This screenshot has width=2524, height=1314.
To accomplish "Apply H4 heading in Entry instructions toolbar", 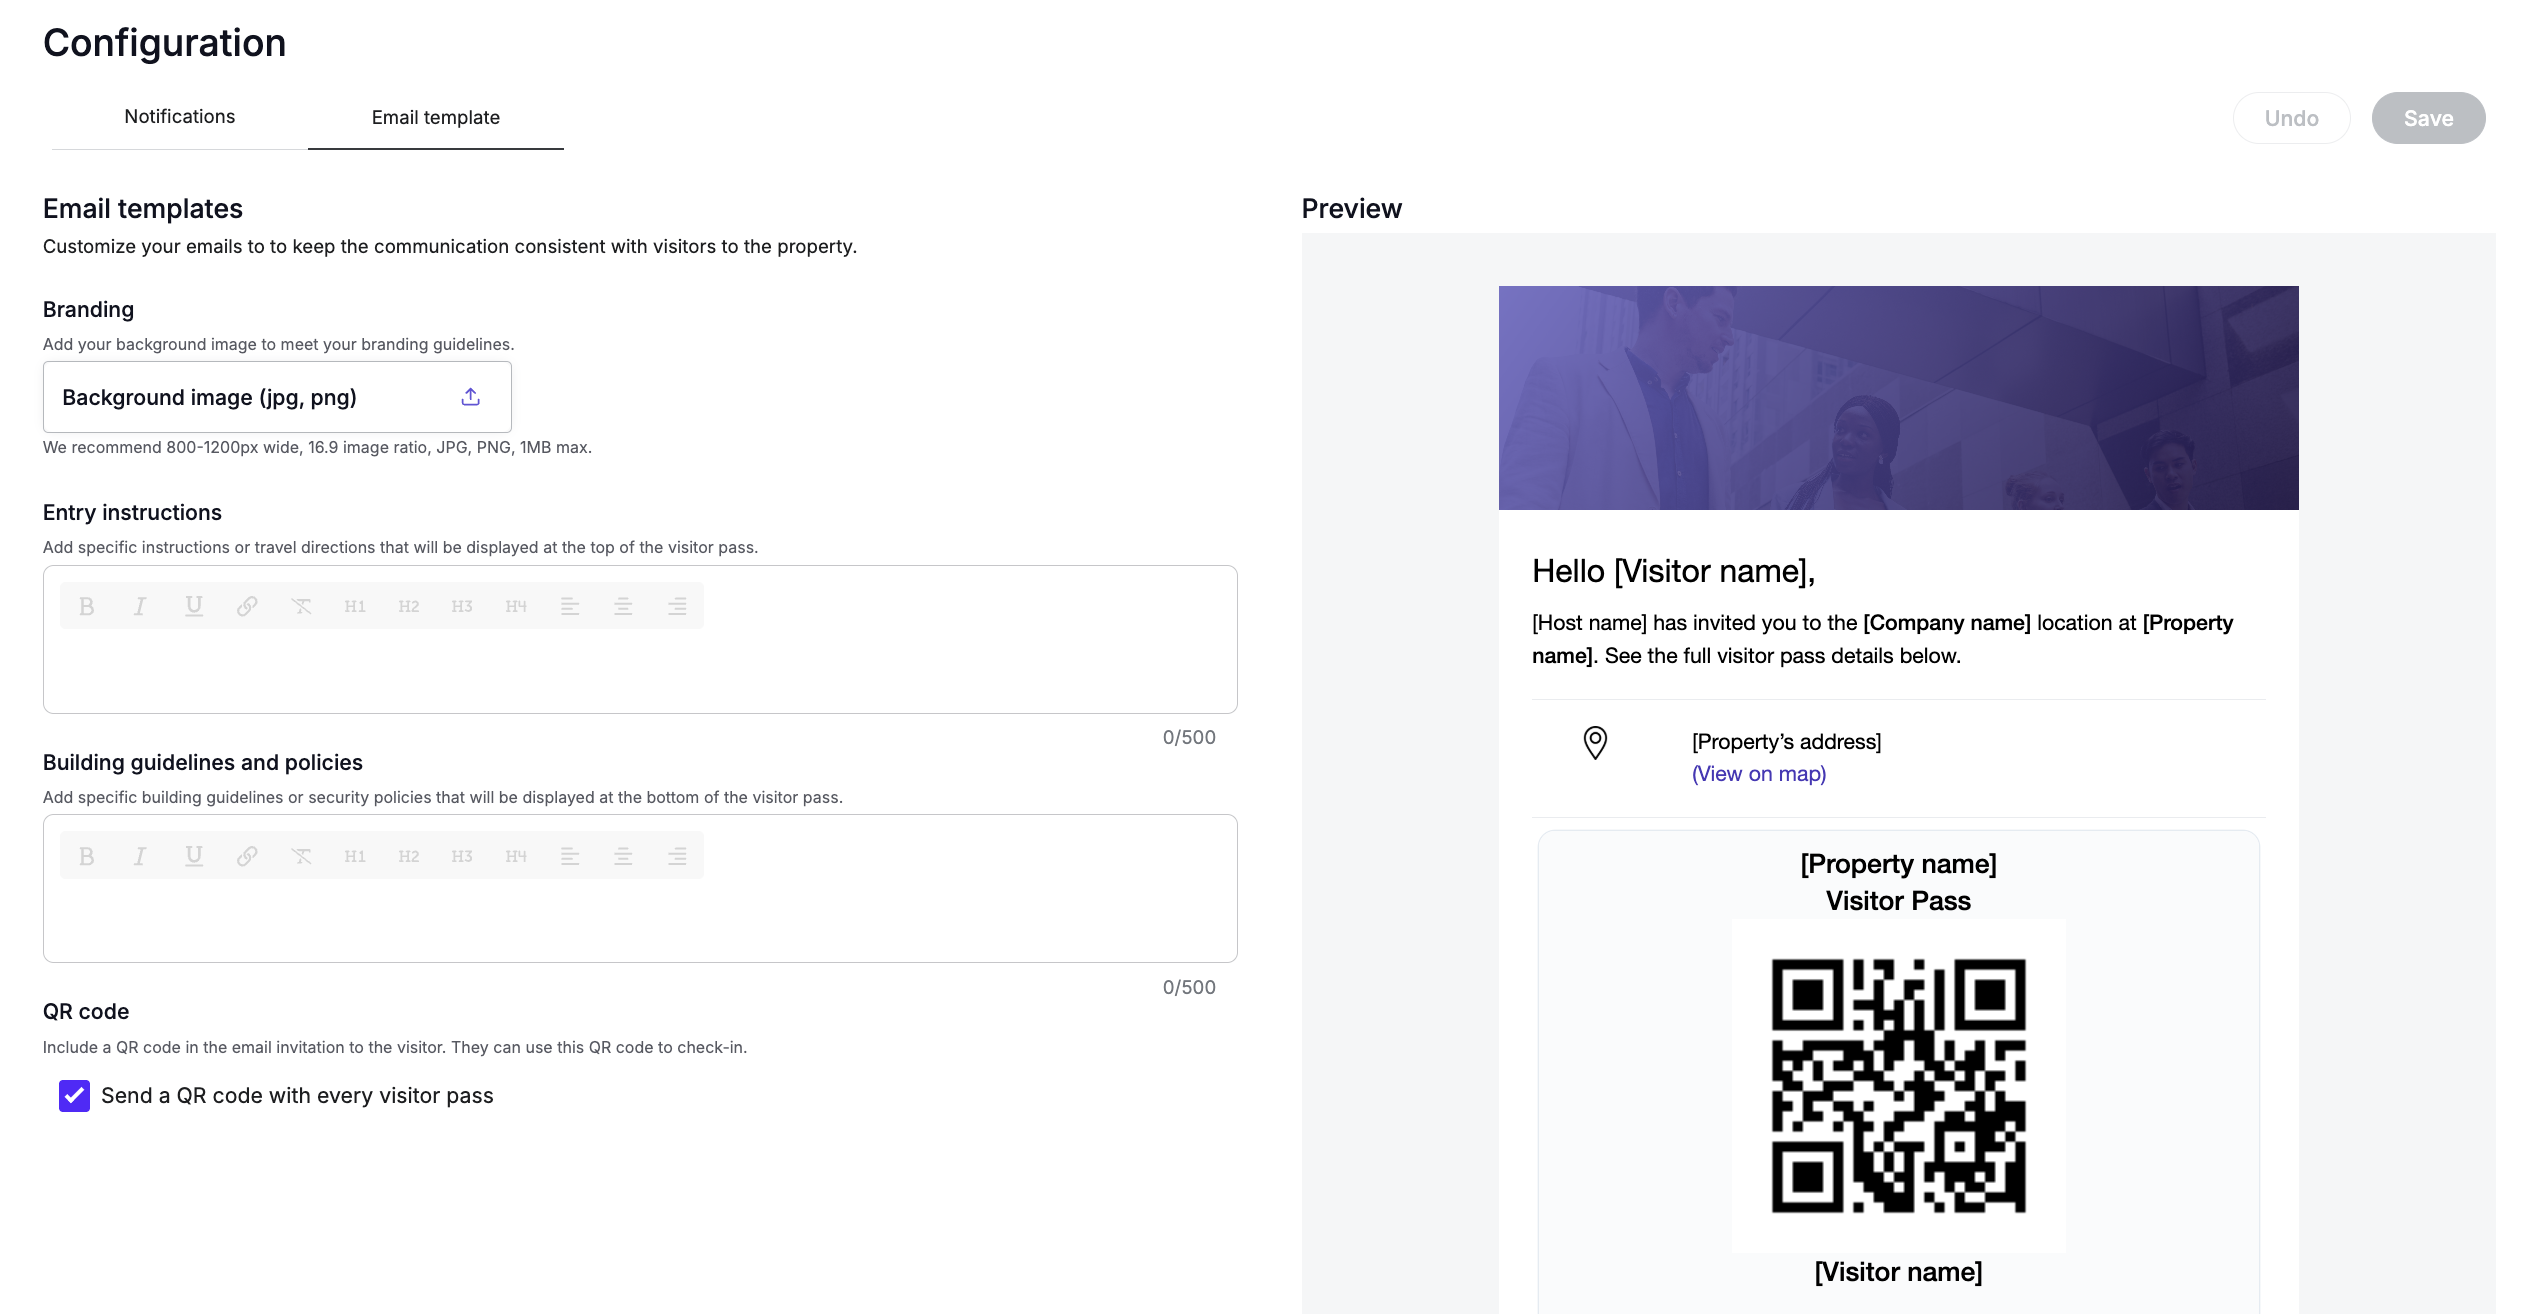I will click(516, 606).
